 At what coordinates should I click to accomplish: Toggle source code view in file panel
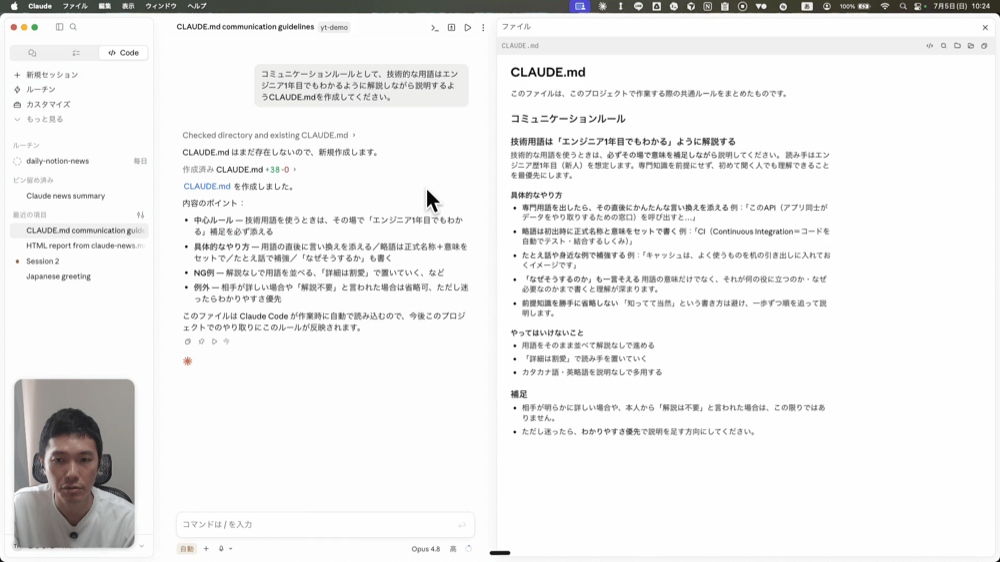(930, 46)
